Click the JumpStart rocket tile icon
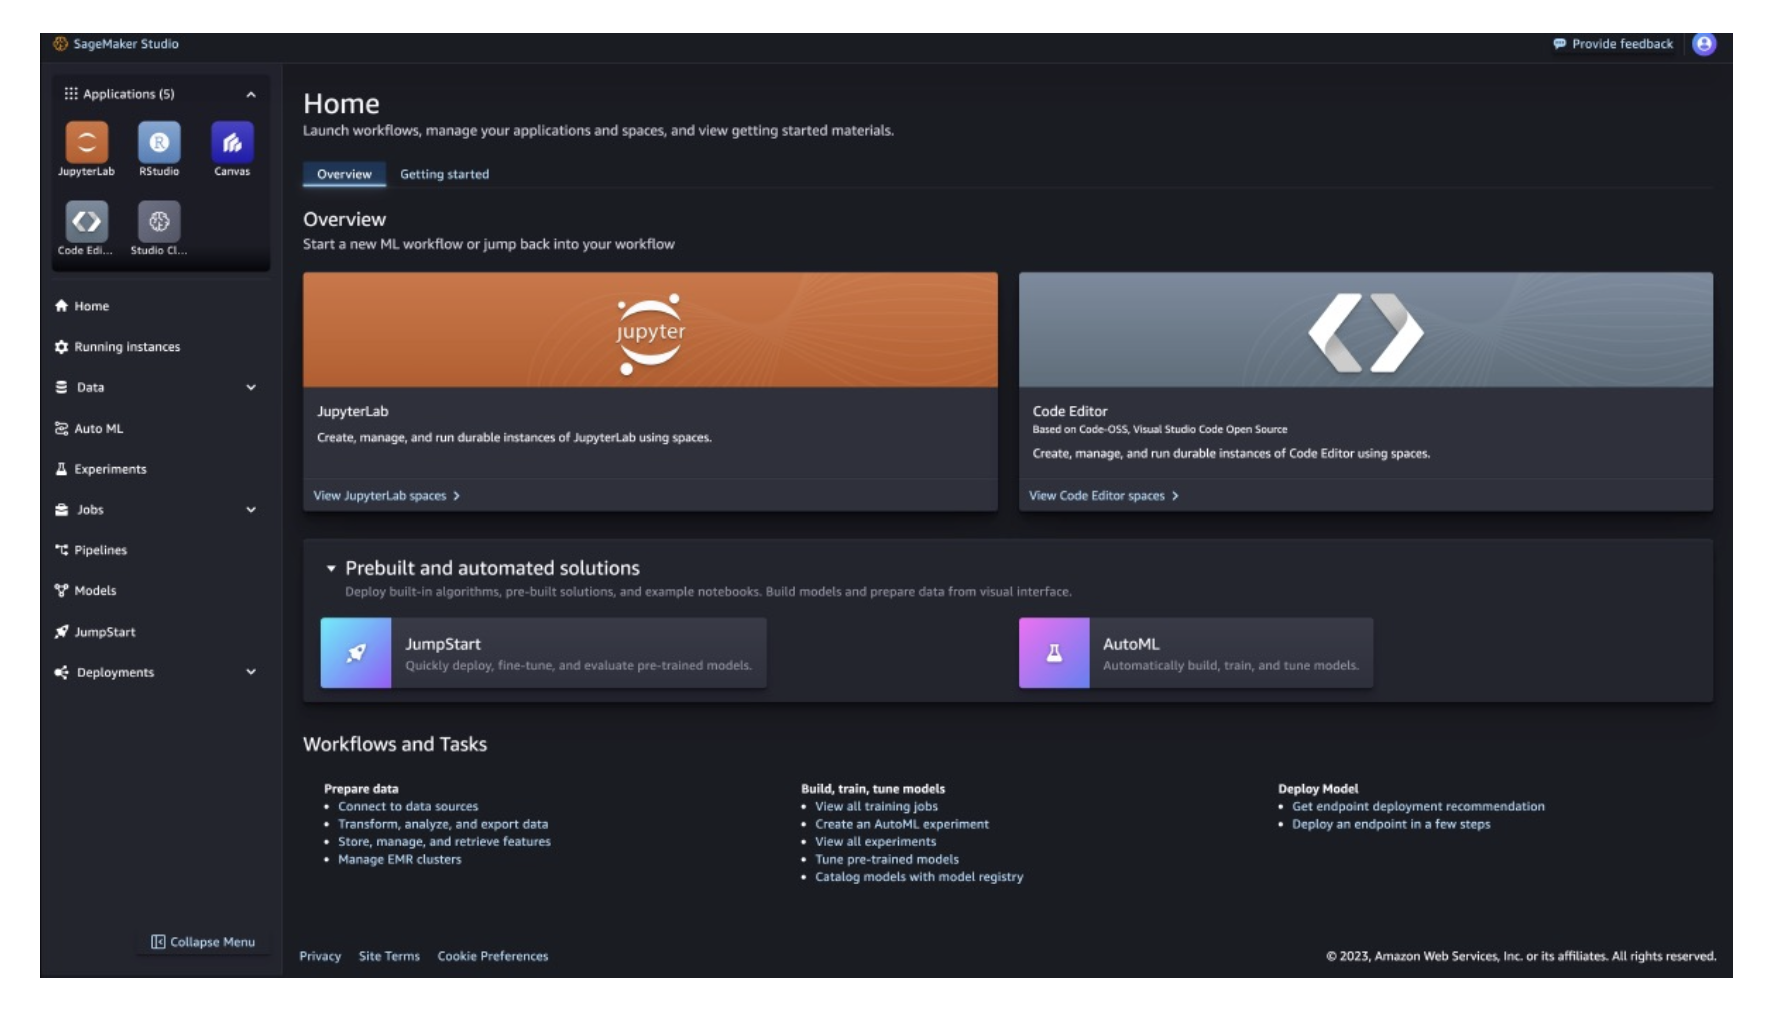 (356, 653)
